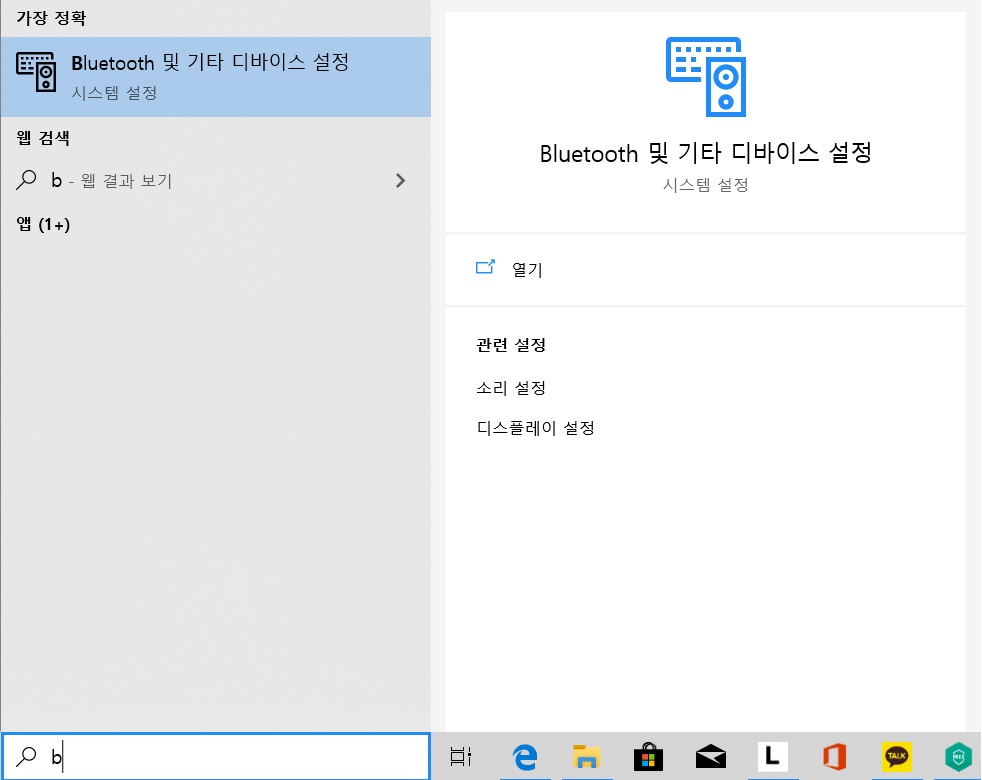Click the 열기 open button
Image resolution: width=982 pixels, height=780 pixels.
tap(706, 270)
